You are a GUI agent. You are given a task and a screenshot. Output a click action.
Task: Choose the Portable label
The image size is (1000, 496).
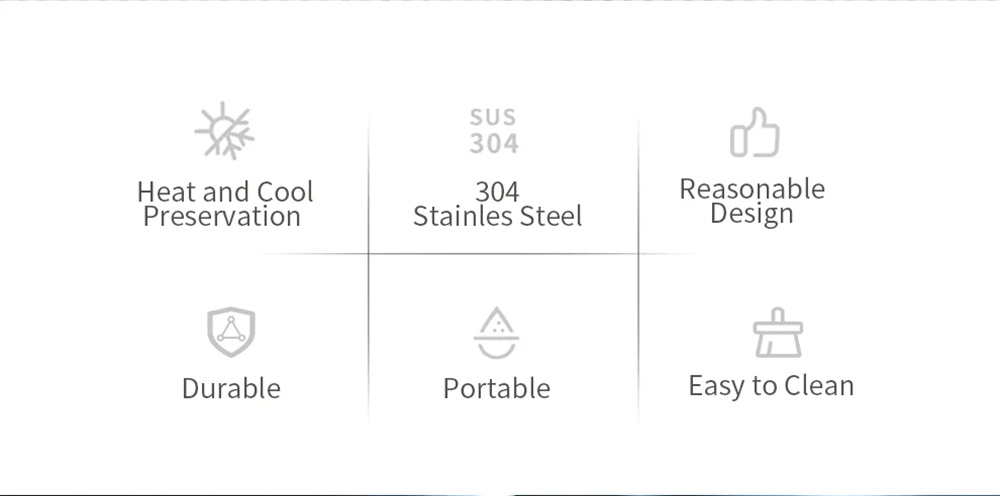coord(496,388)
